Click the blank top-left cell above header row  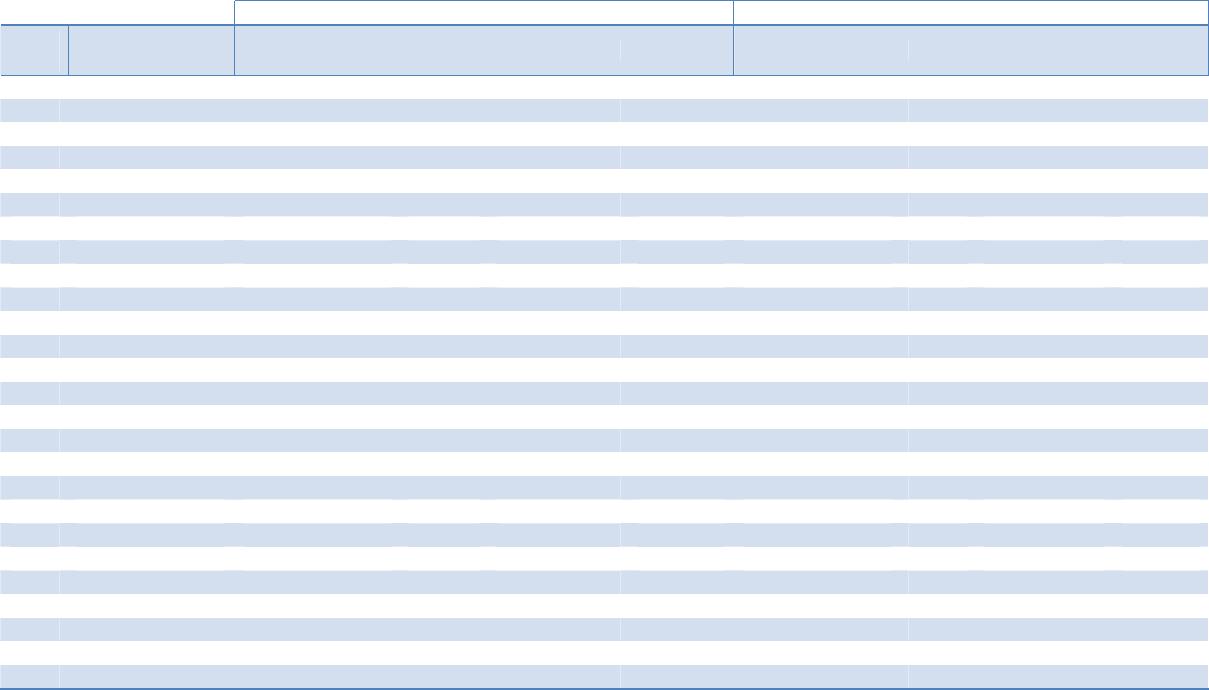117,12
